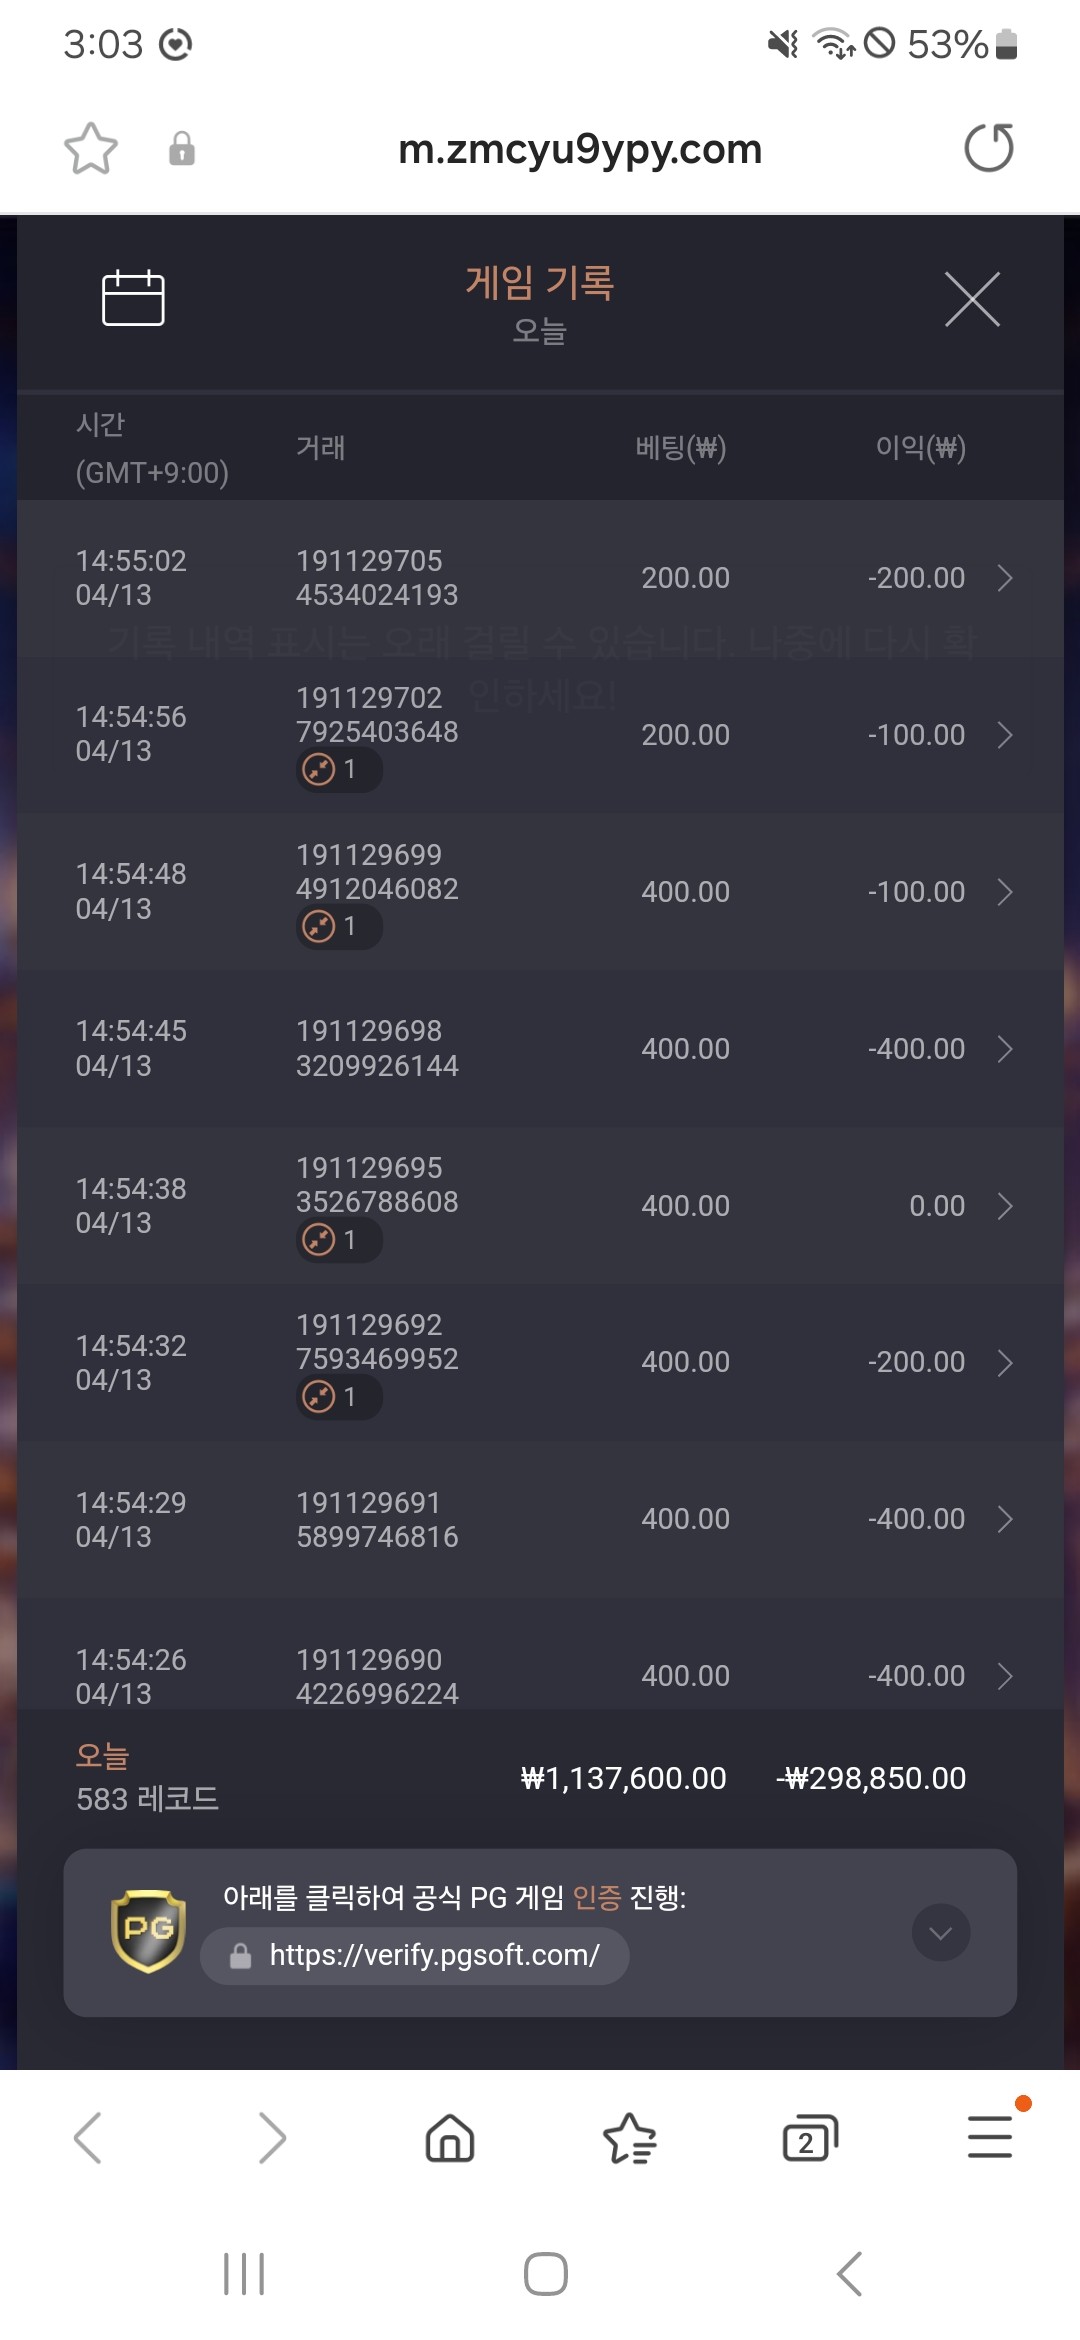Open browser tabs showing 2

point(809,2138)
